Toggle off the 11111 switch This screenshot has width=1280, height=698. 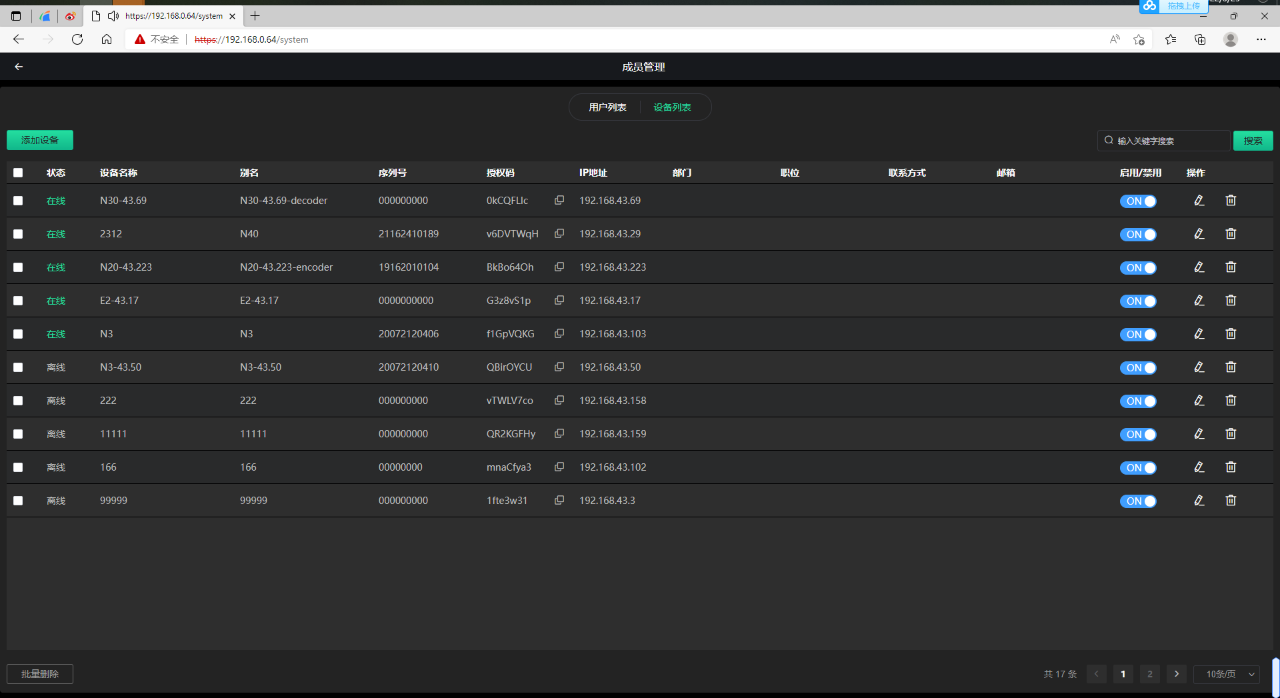coord(1138,434)
